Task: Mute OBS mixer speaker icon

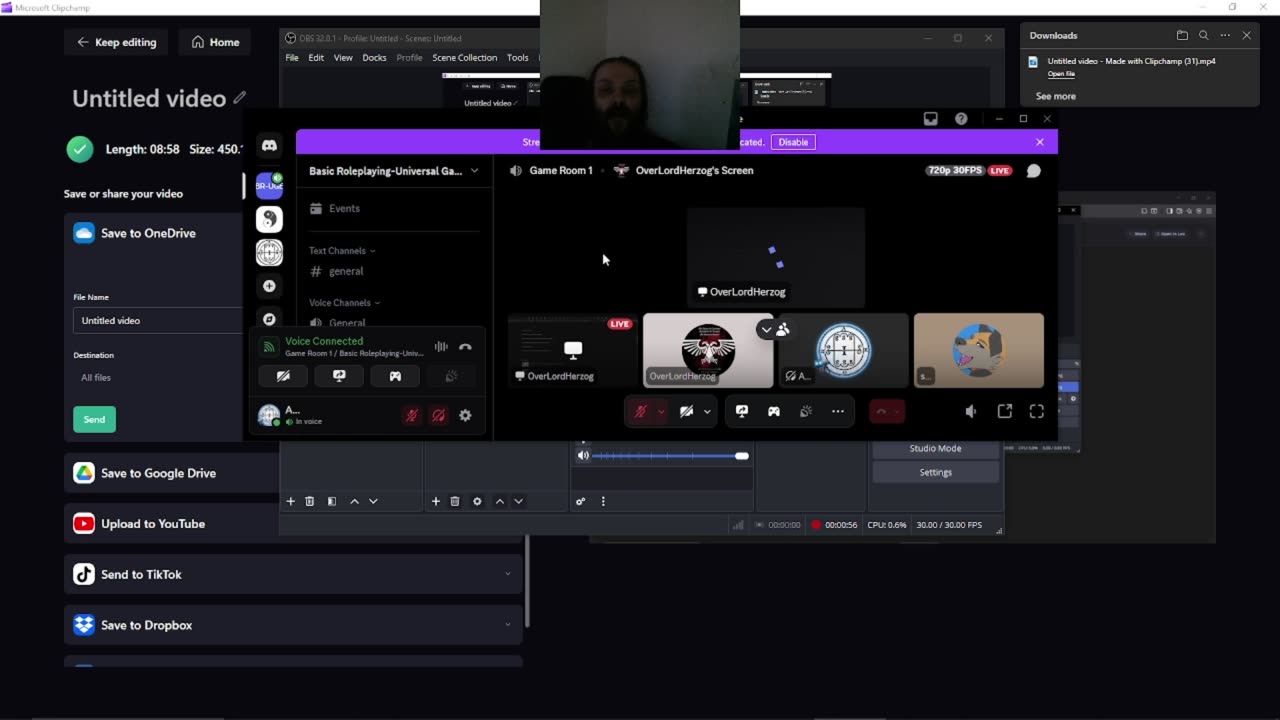Action: 583,456
